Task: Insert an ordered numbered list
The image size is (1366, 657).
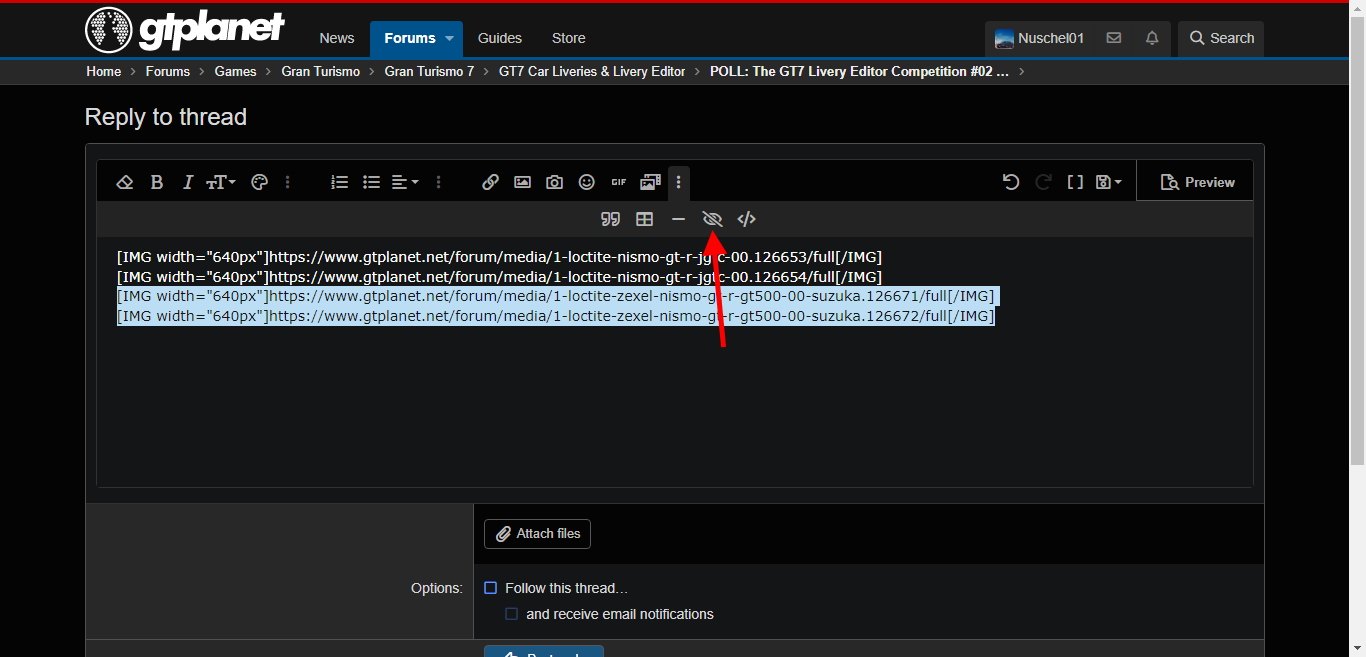Action: click(340, 182)
